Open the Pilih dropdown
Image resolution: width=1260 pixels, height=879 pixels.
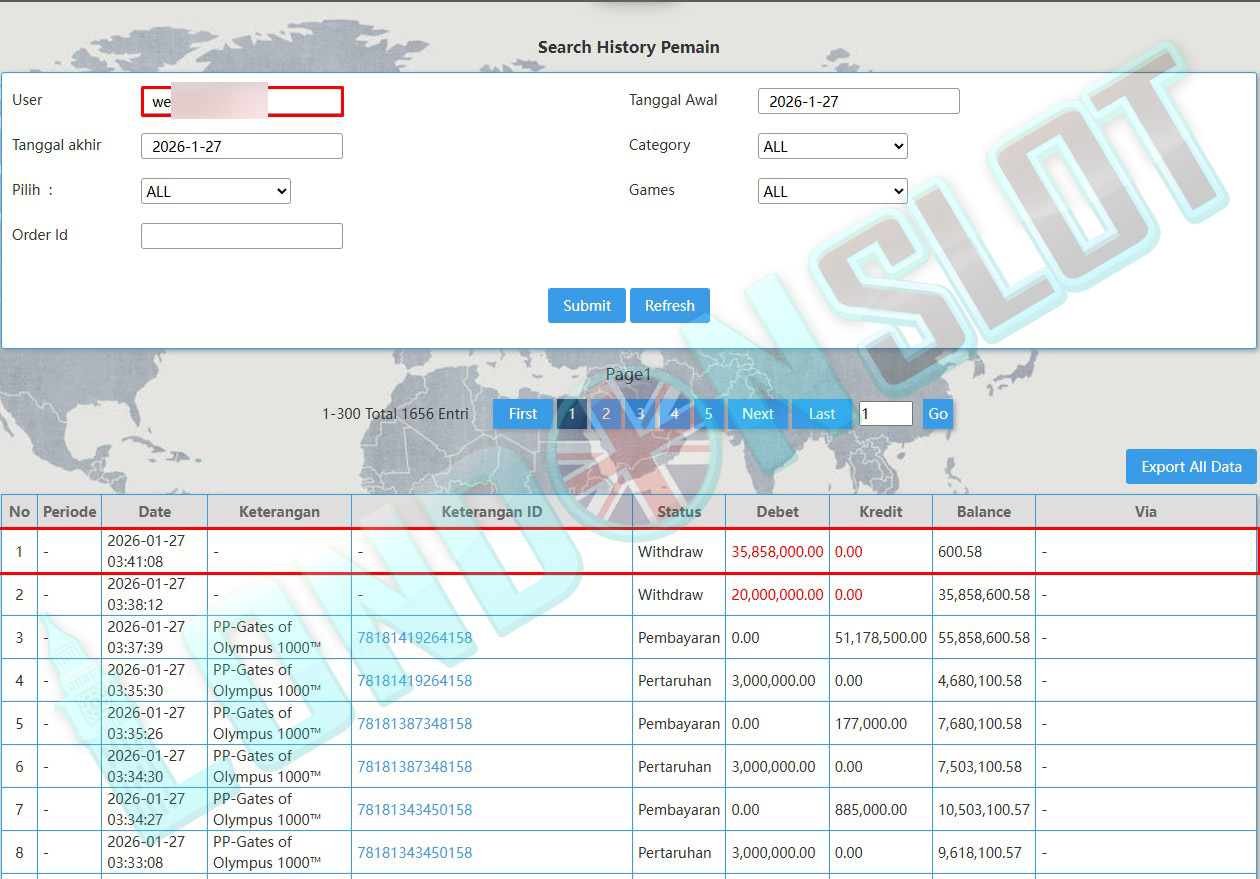pos(215,192)
